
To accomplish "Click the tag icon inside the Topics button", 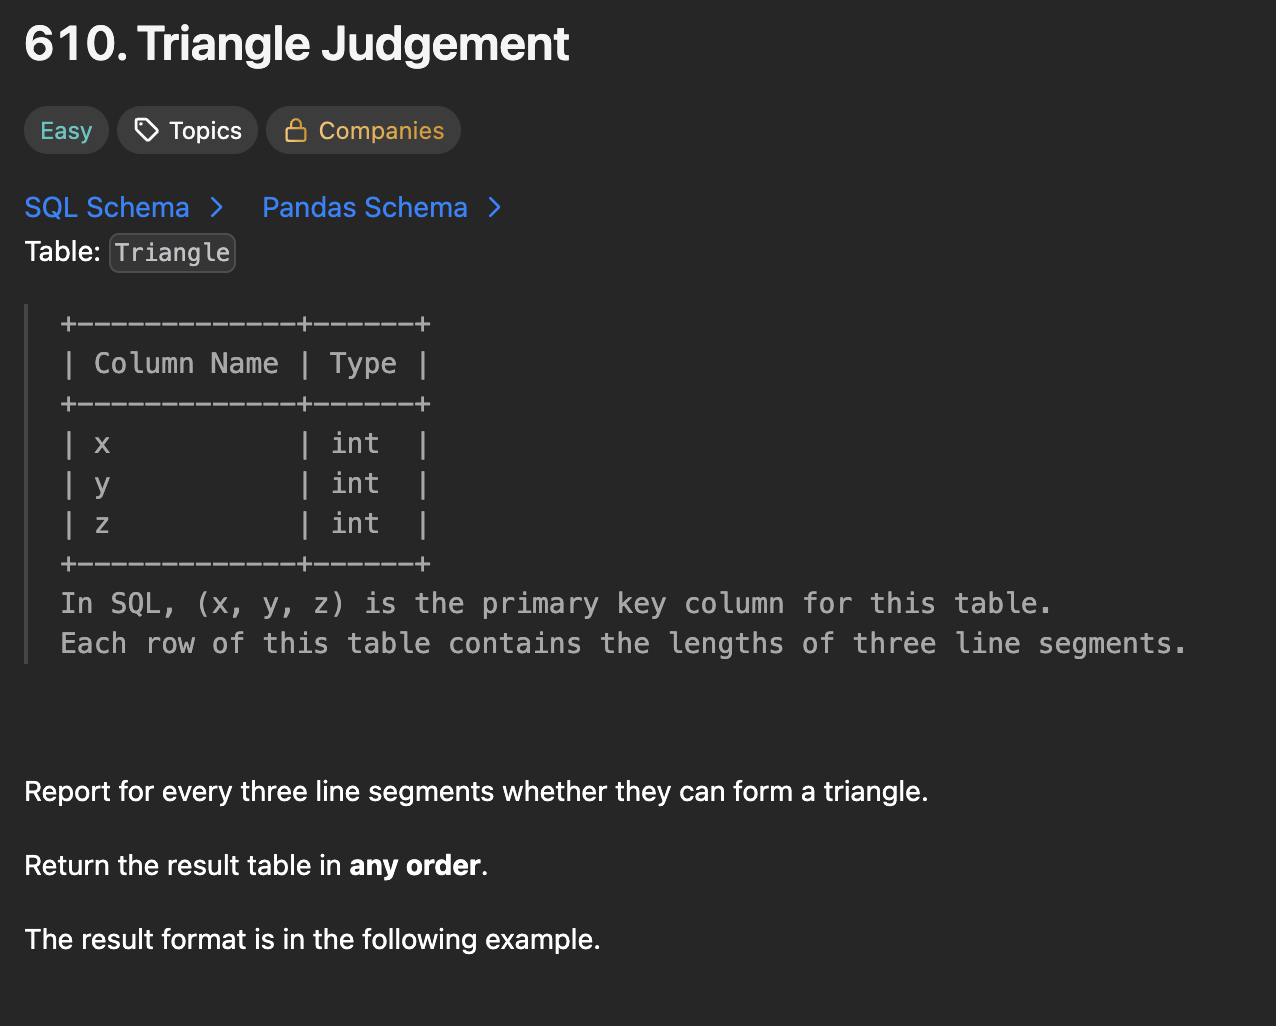I will (x=146, y=130).
